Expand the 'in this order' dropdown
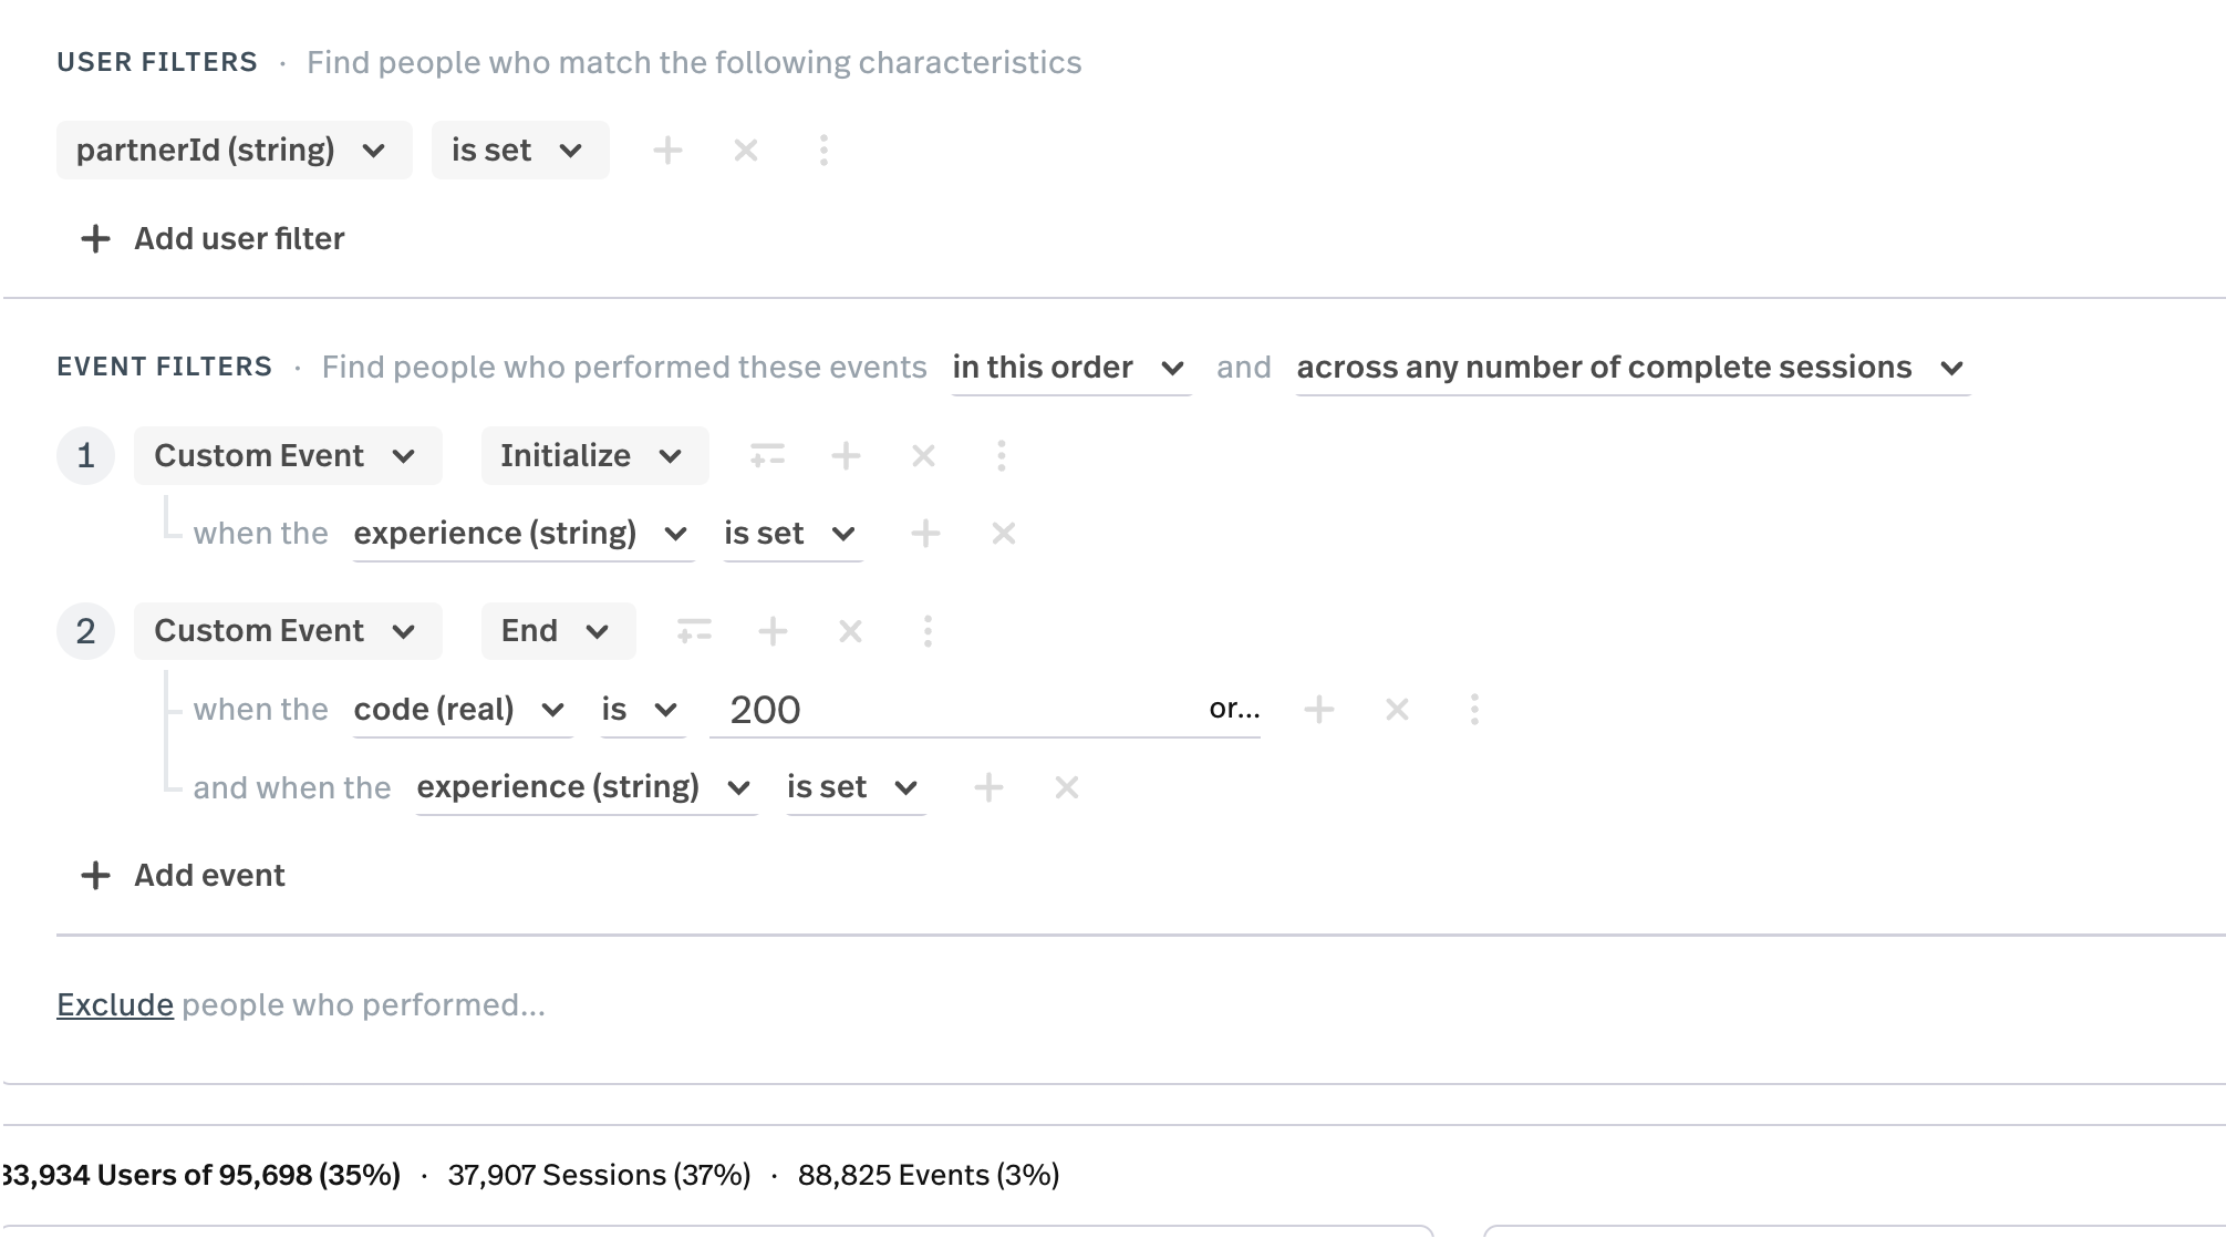This screenshot has width=2226, height=1240. click(1070, 367)
